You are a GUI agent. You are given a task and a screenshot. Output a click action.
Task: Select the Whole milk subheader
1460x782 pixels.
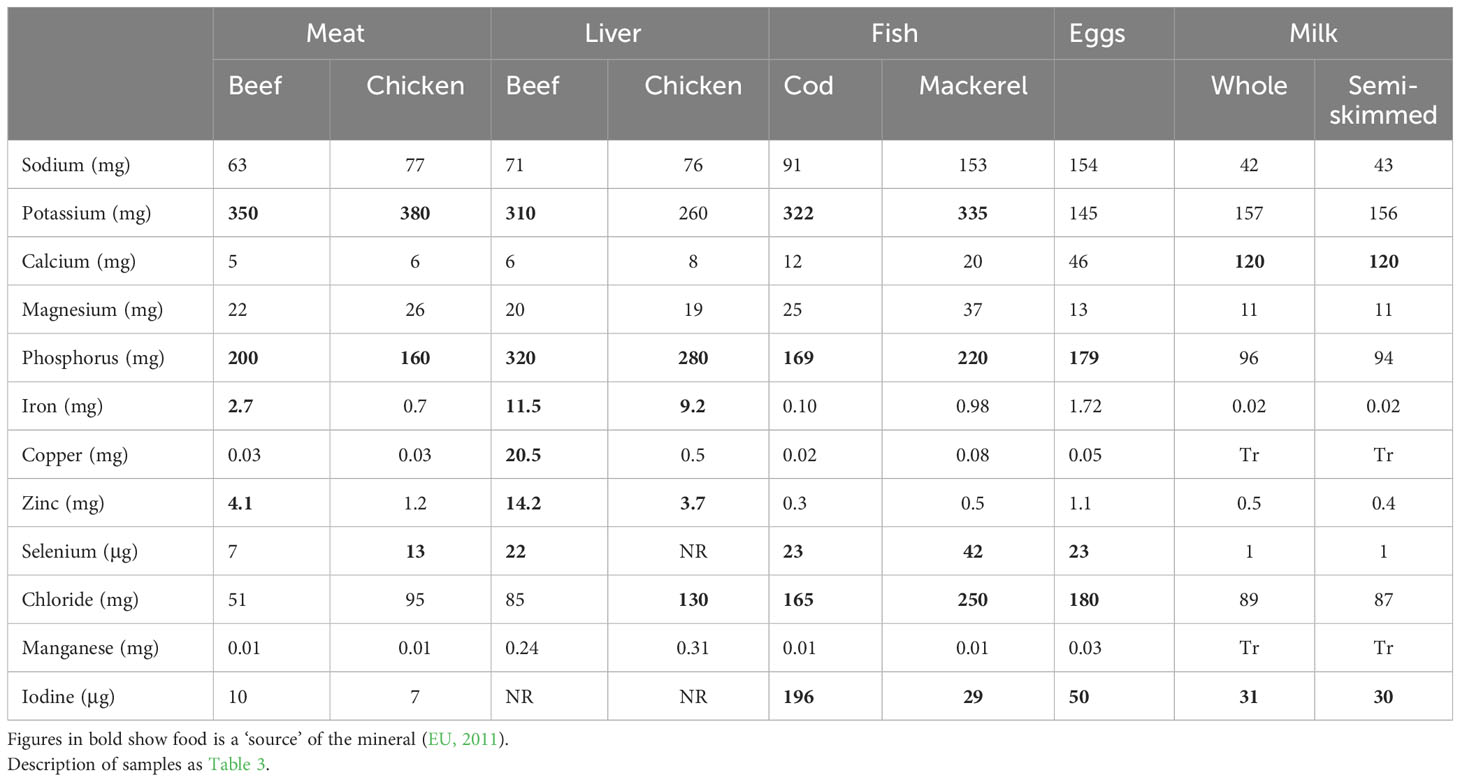[1249, 86]
